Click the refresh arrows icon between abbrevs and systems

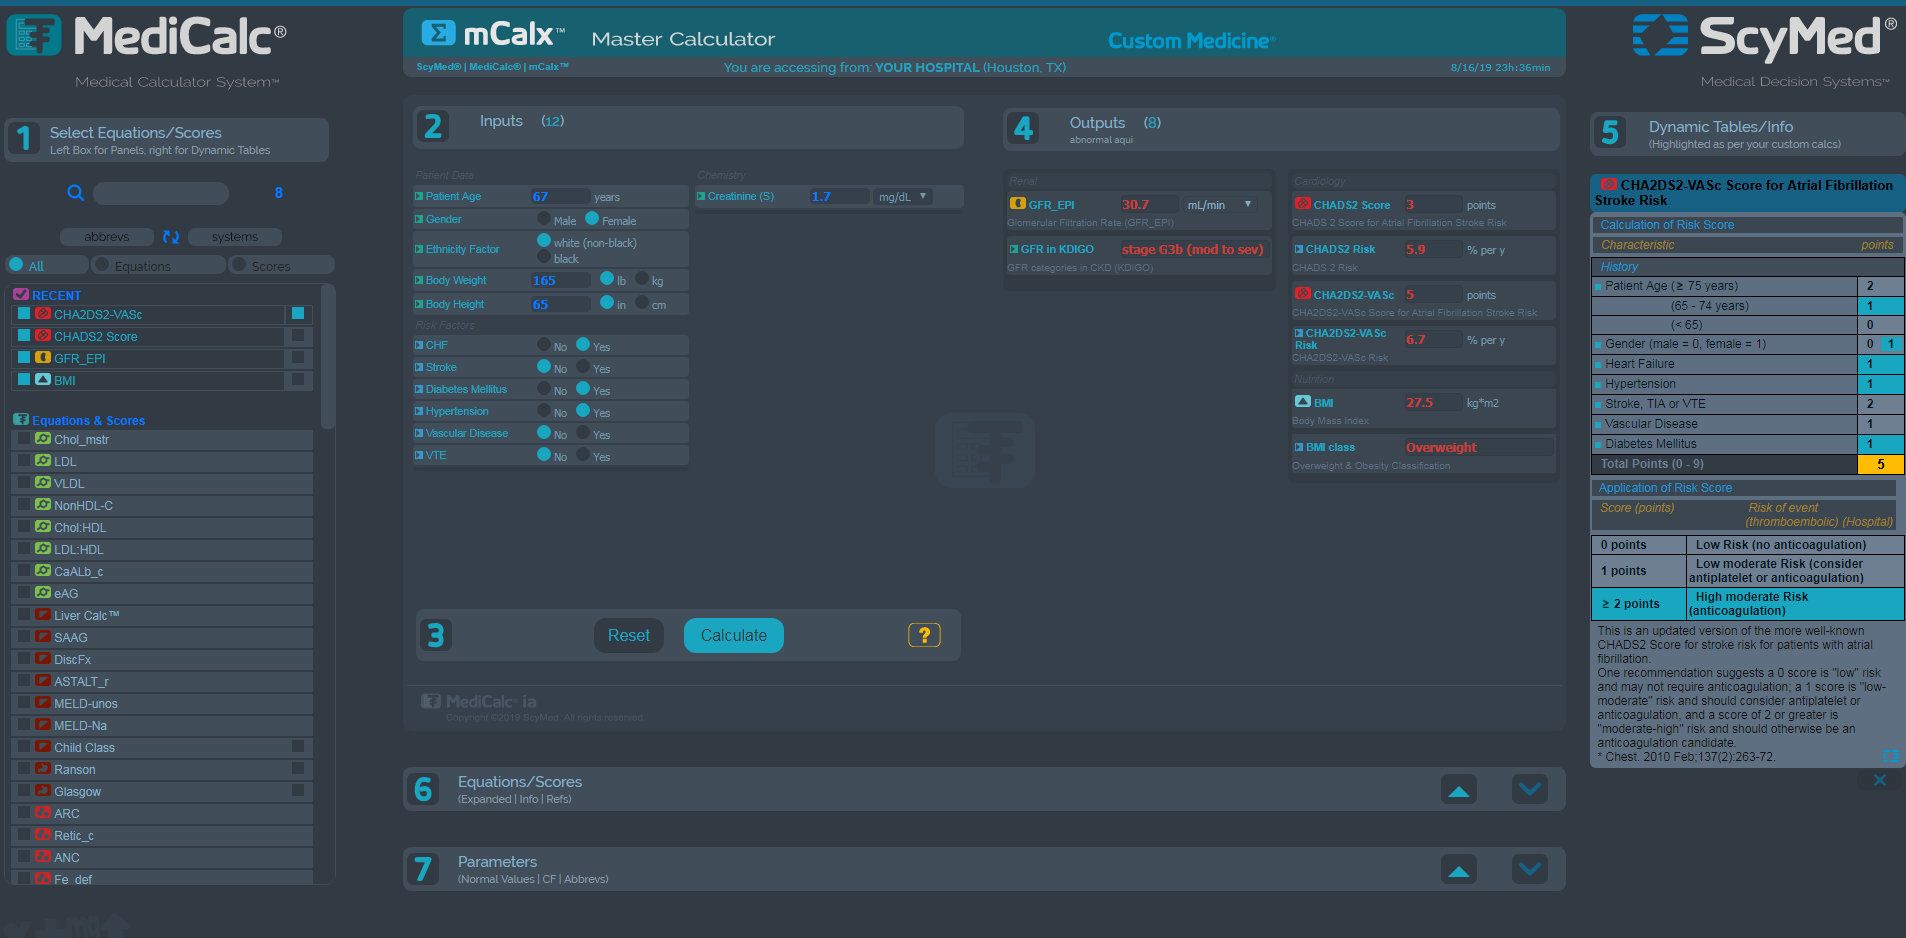[171, 237]
